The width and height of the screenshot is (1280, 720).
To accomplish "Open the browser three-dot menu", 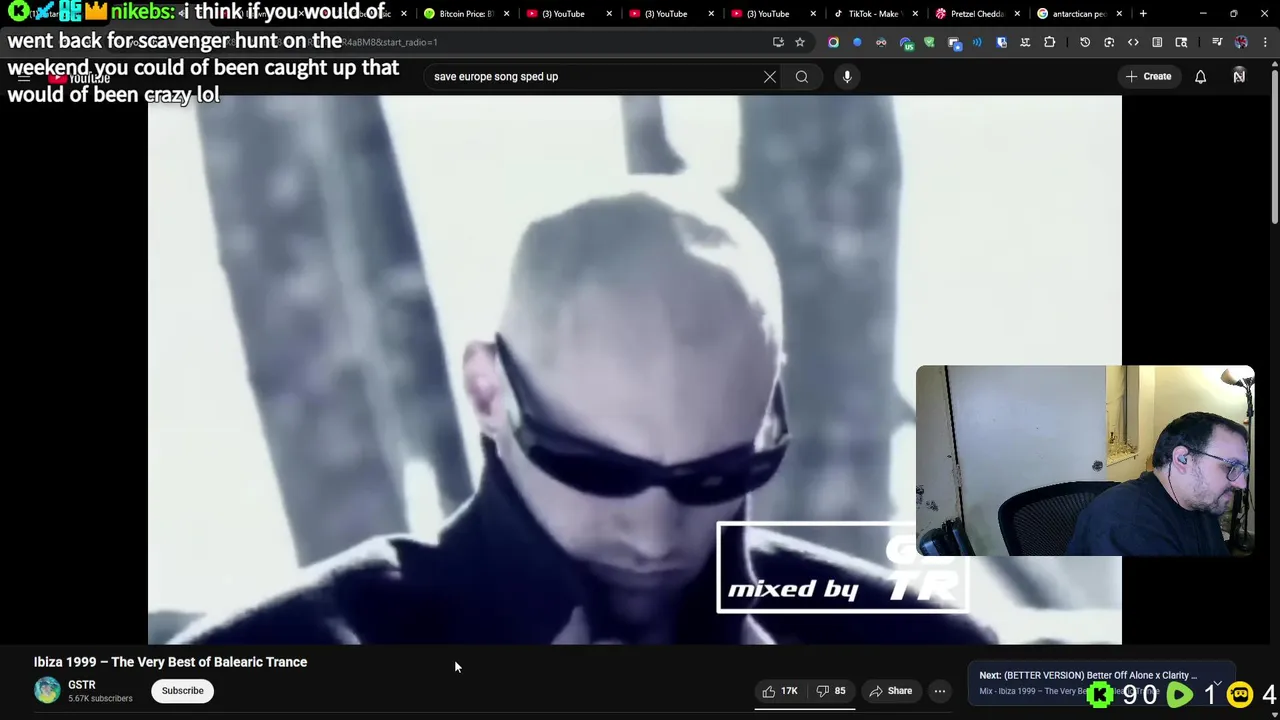I will (1265, 42).
